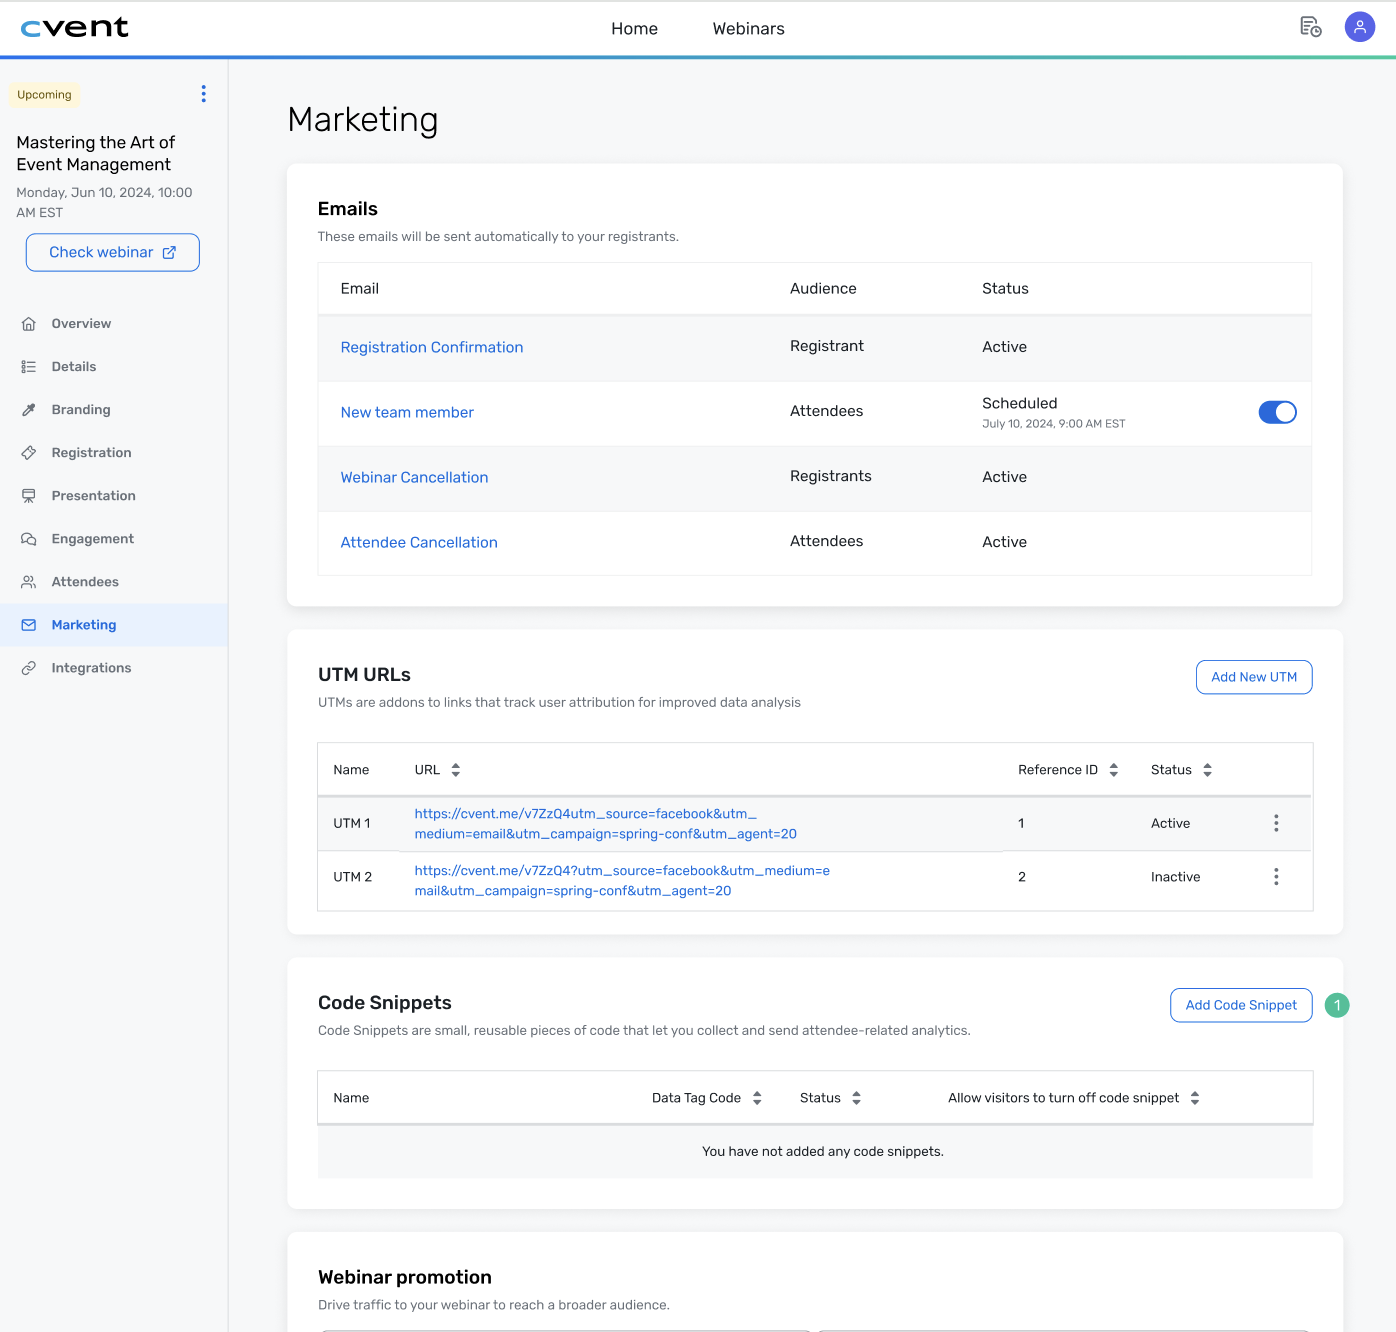The image size is (1396, 1332).
Task: Click the Cvent logo
Action: 75,28
